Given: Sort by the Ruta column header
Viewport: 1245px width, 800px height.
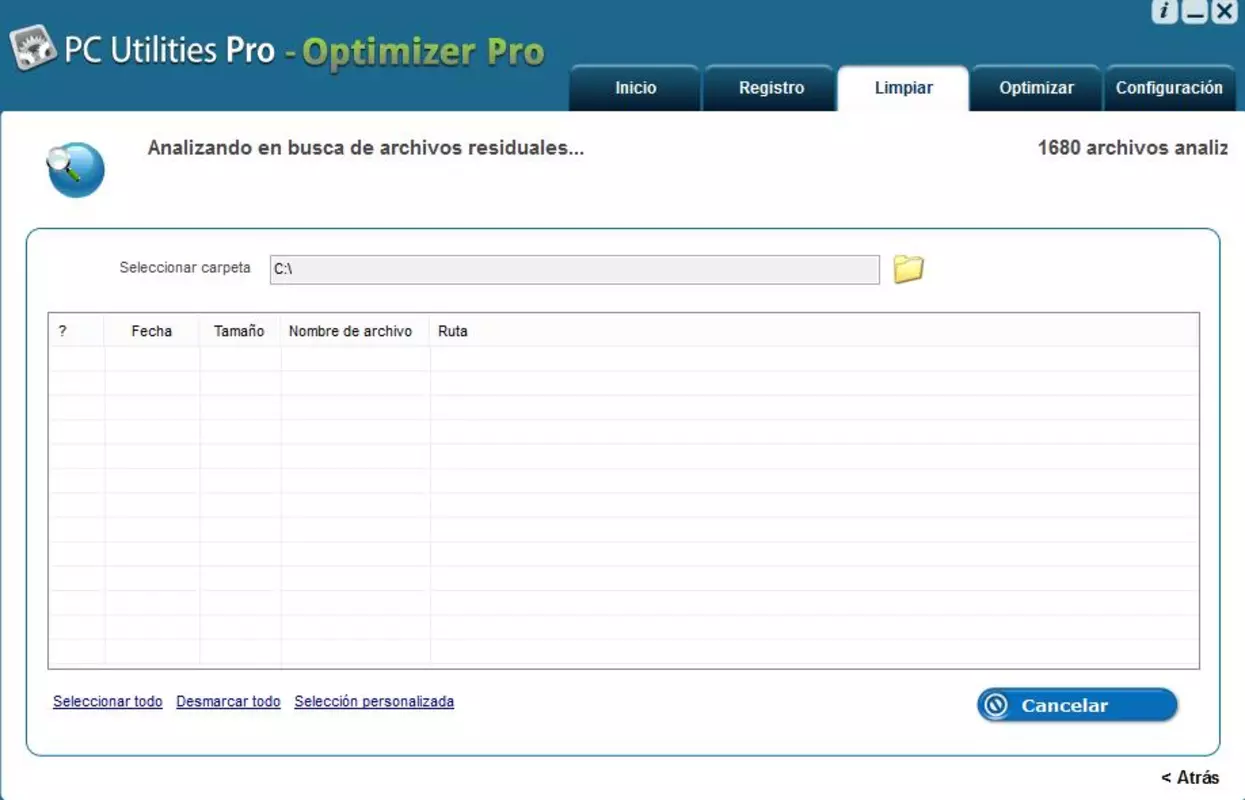Looking at the screenshot, I should click(x=814, y=331).
